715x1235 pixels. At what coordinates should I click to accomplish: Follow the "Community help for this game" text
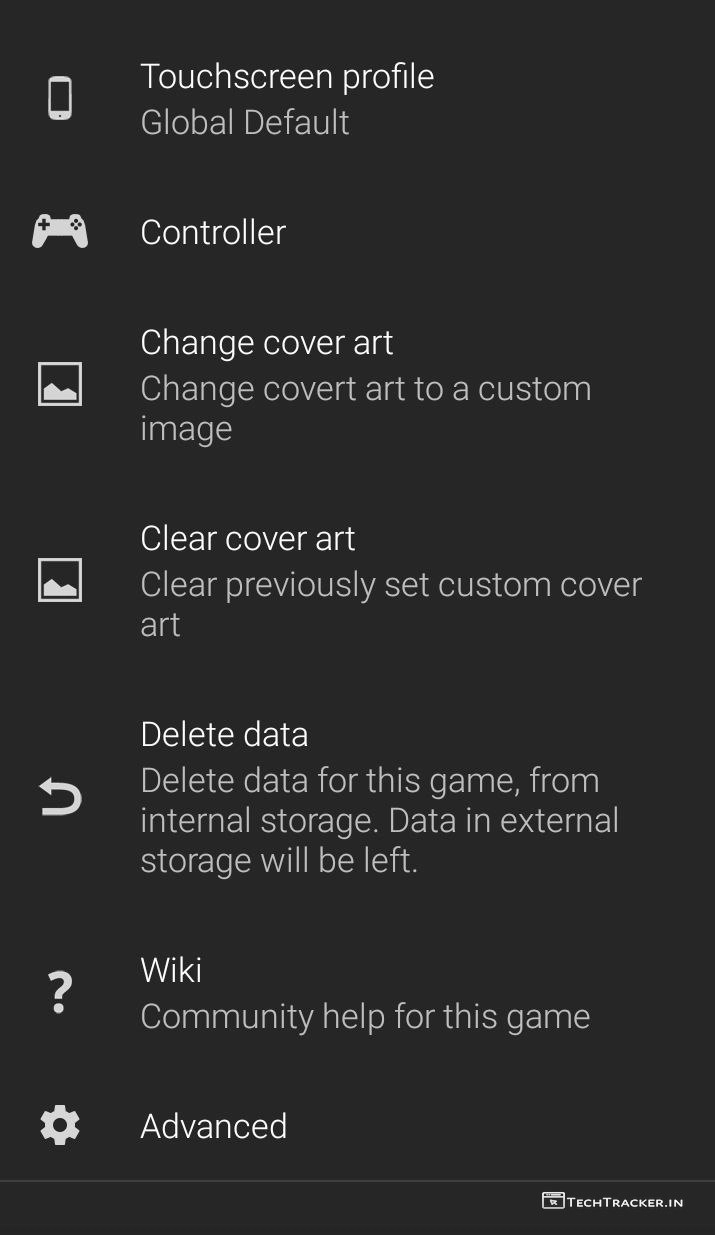click(x=365, y=1016)
